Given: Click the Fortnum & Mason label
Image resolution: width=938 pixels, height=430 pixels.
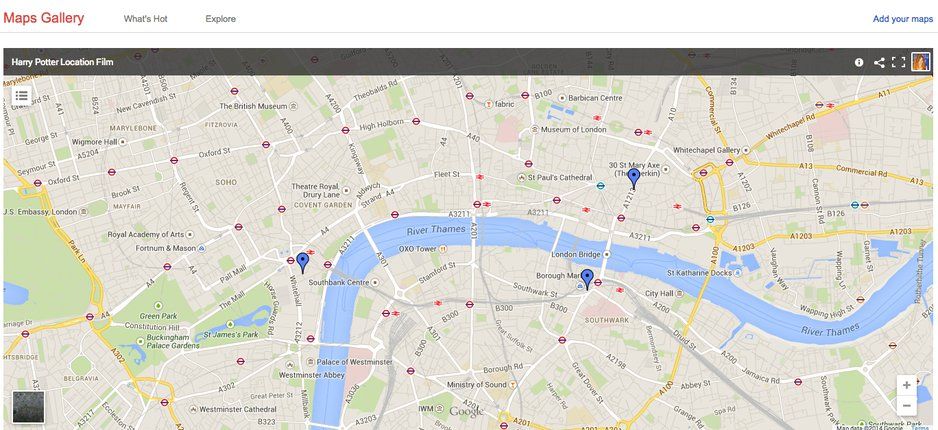Looking at the screenshot, I should pos(166,248).
